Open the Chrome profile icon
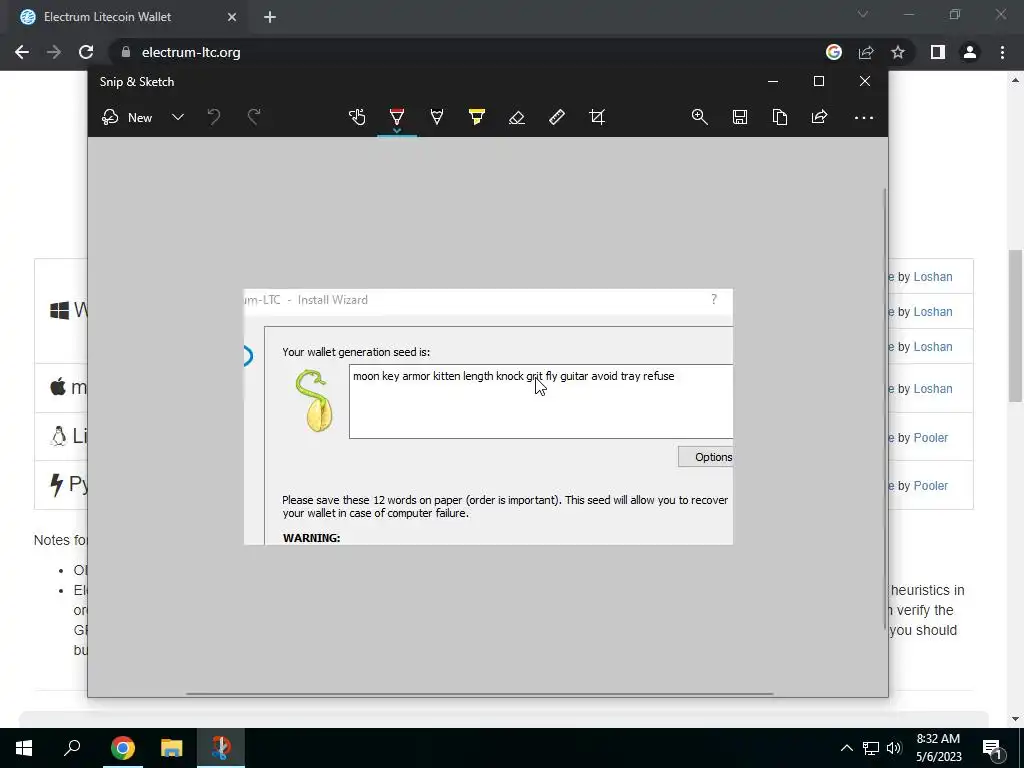The image size is (1024, 768). pyautogui.click(x=970, y=52)
